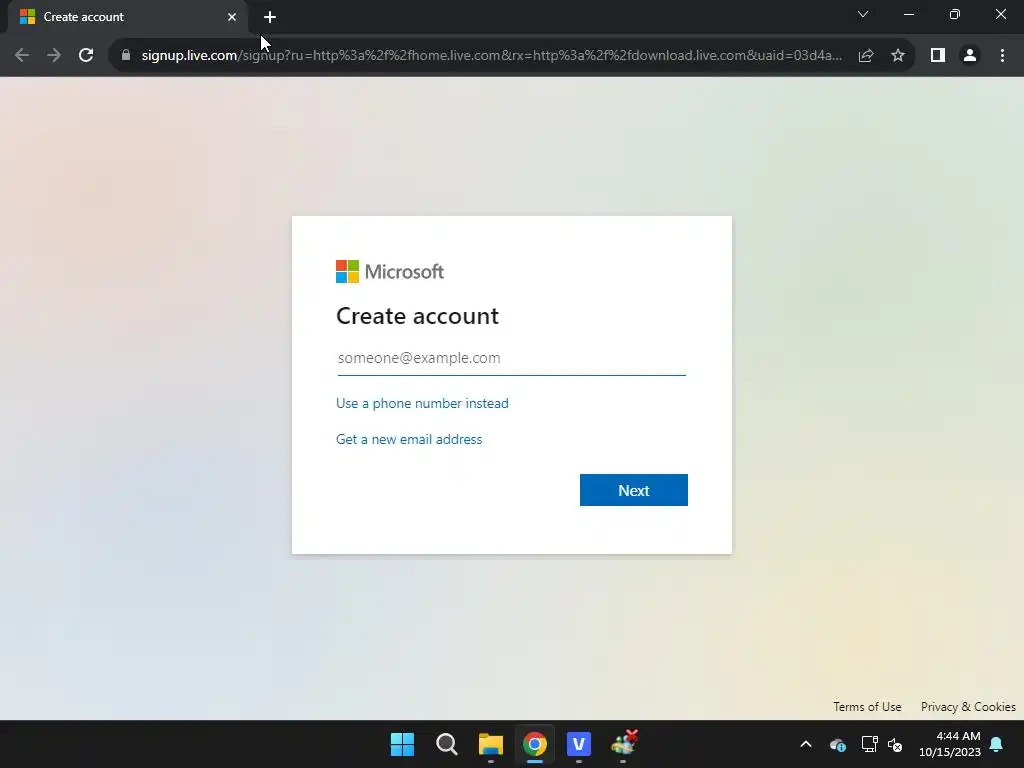Viewport: 1024px width, 768px height.
Task: Click the browser forward arrow
Action: 54,56
